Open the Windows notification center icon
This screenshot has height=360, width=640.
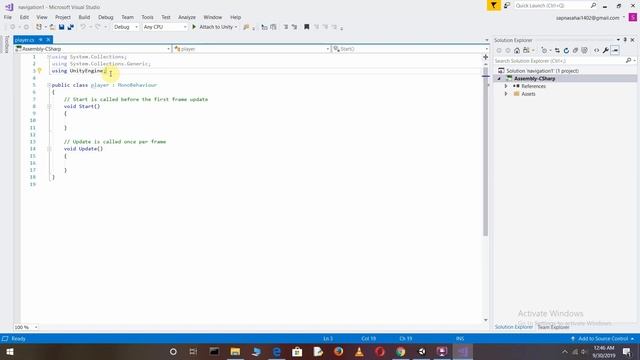point(627,351)
